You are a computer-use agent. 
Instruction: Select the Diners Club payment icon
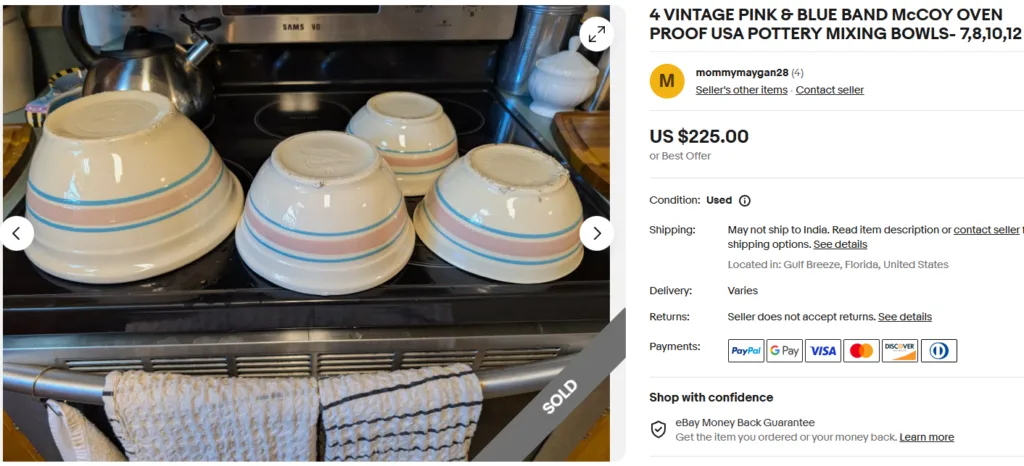pos(939,350)
